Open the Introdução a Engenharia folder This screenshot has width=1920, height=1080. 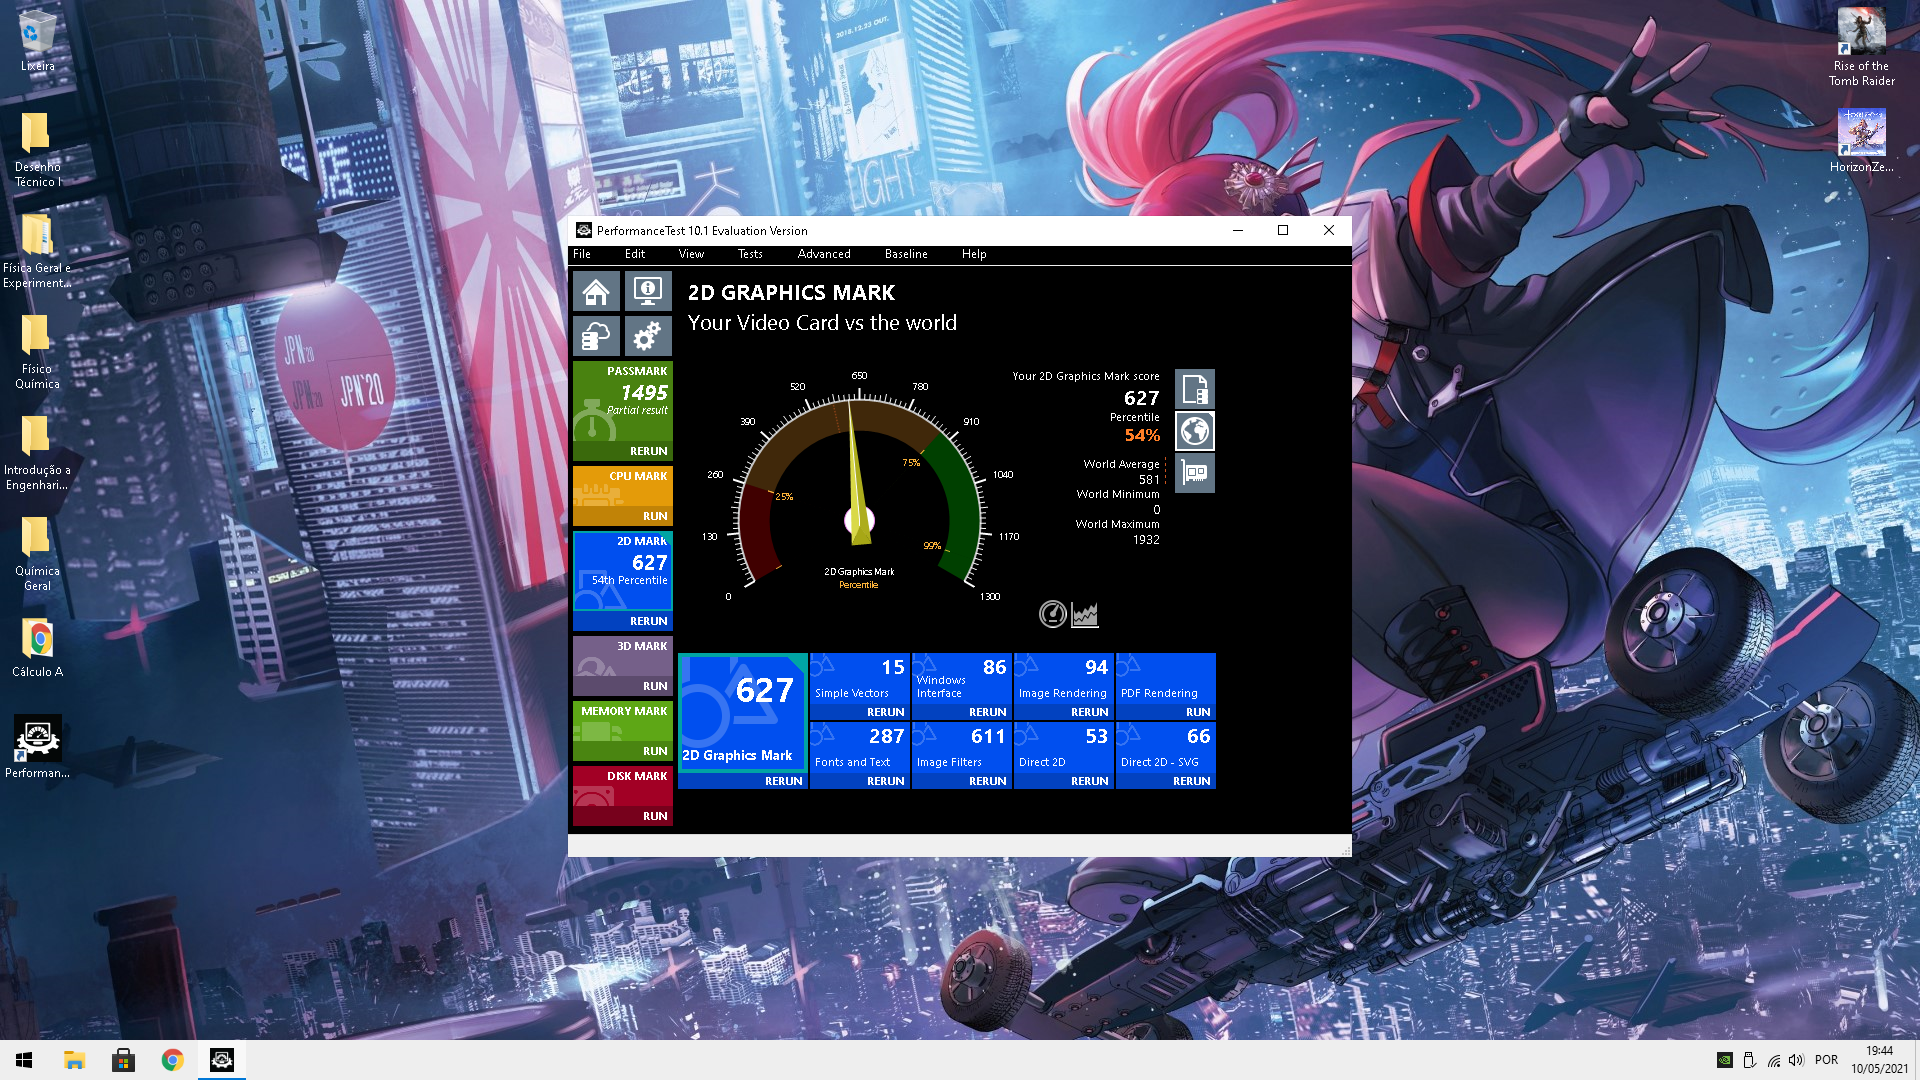pos(37,452)
